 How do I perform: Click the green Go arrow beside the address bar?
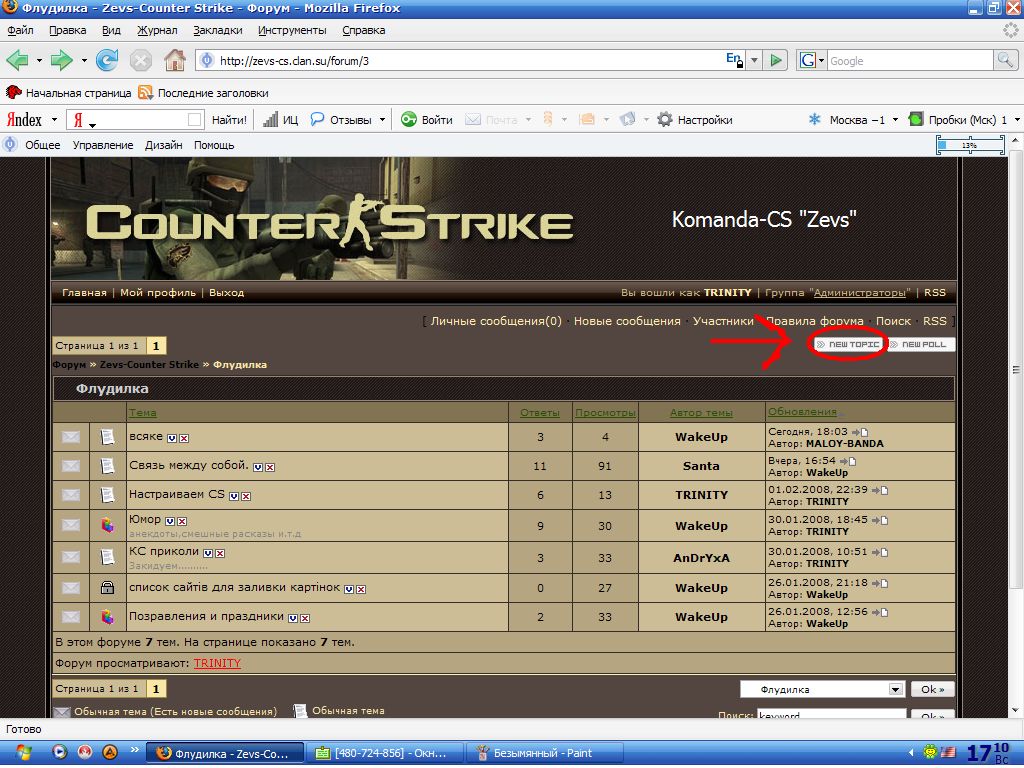coord(776,61)
